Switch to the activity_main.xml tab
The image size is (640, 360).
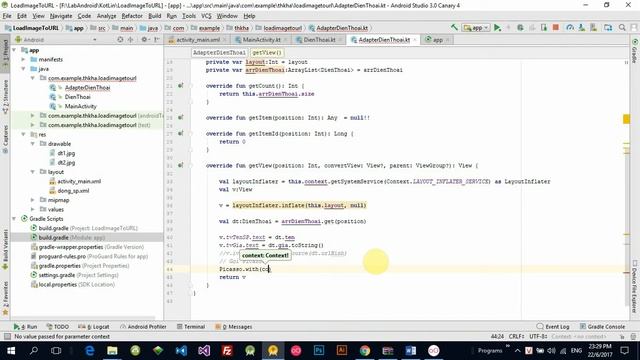(198, 40)
